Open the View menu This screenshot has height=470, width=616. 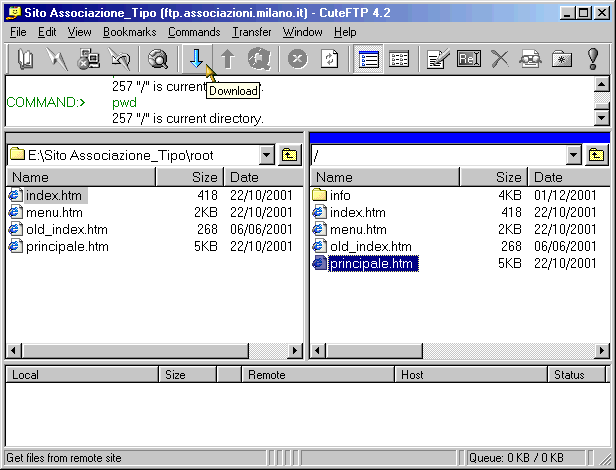coord(79,32)
